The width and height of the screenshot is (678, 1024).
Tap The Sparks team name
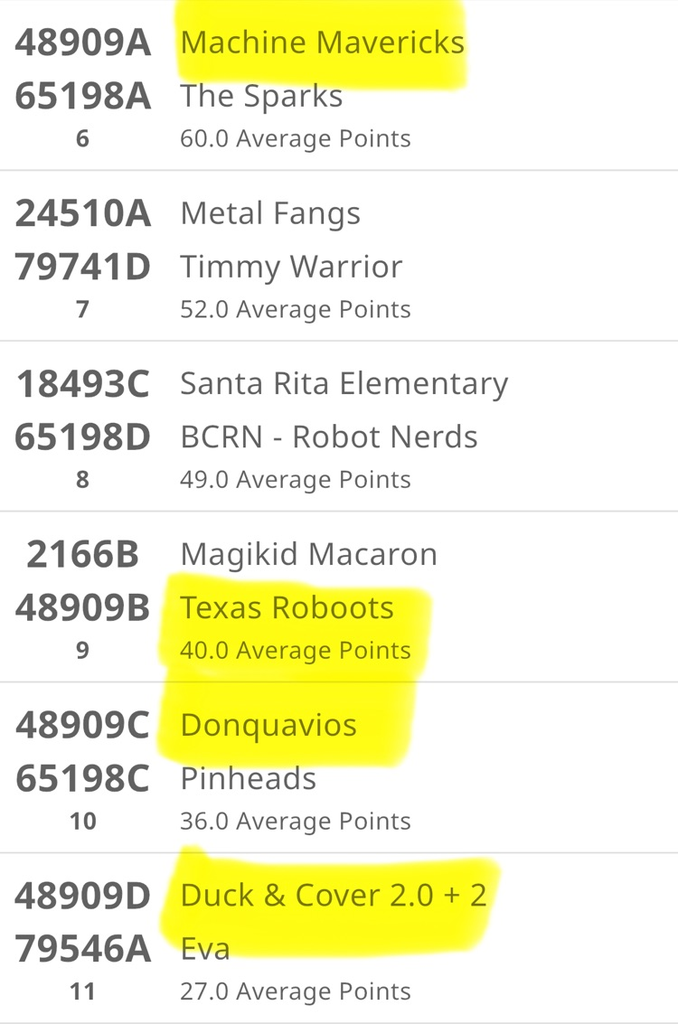coord(261,97)
